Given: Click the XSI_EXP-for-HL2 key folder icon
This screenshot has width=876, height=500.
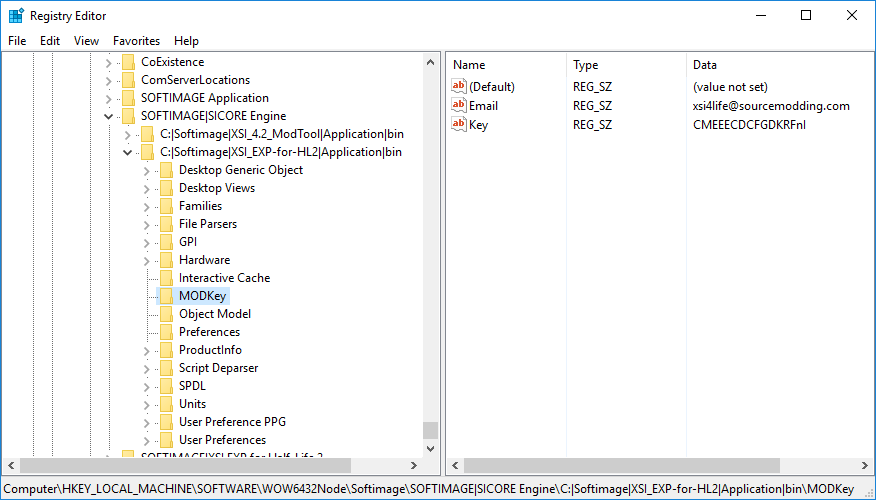Looking at the screenshot, I should [147, 152].
